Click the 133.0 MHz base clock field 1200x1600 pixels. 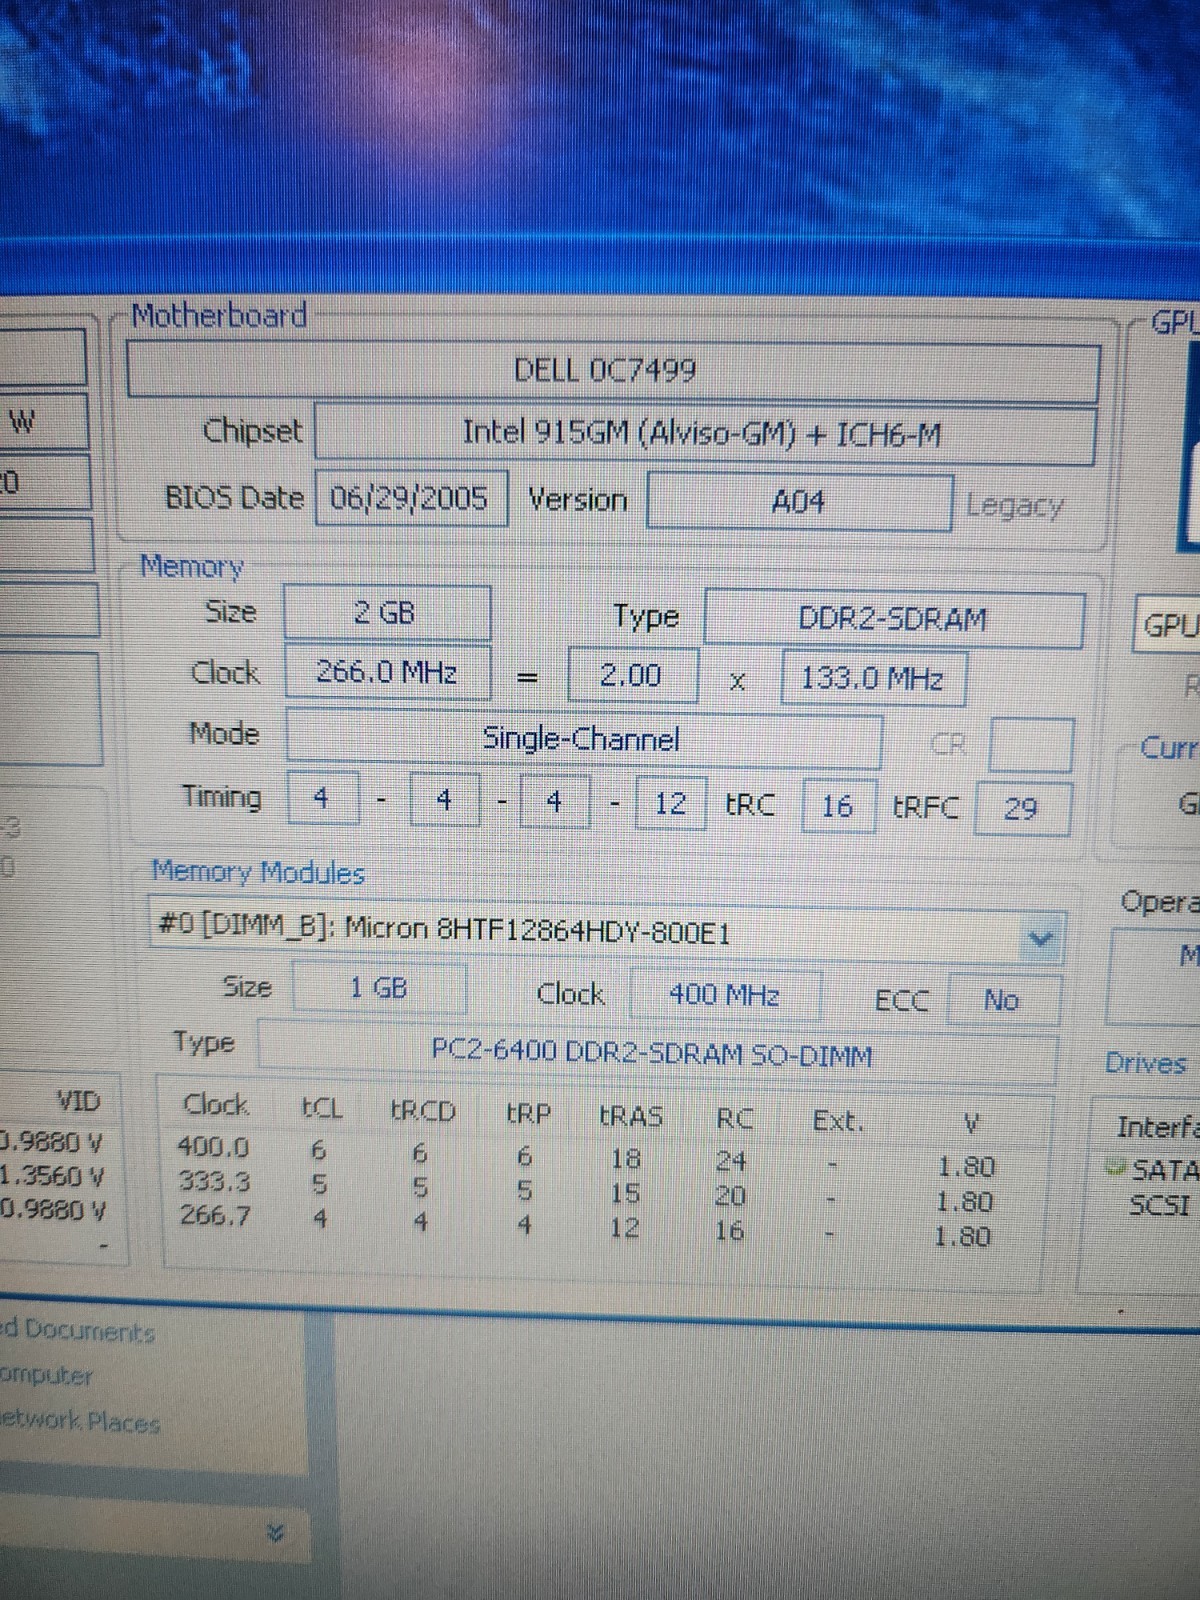(872, 679)
